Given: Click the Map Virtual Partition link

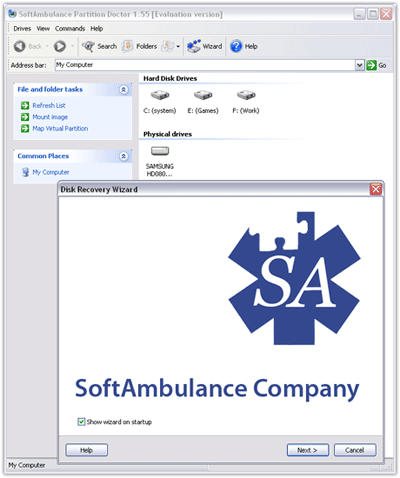Looking at the screenshot, I should [x=60, y=128].
